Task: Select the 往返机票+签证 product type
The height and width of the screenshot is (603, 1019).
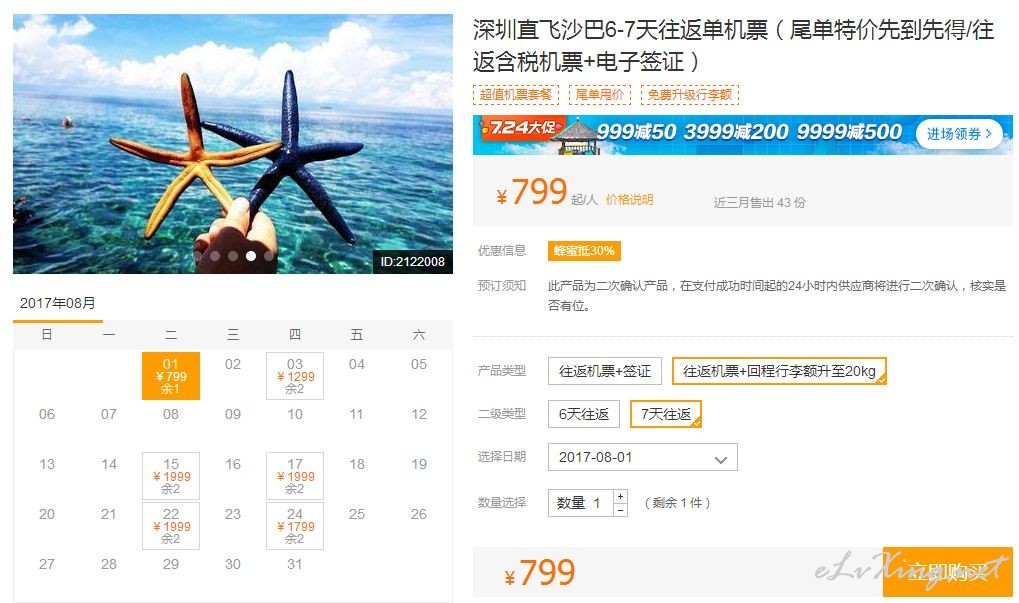Action: tap(604, 371)
